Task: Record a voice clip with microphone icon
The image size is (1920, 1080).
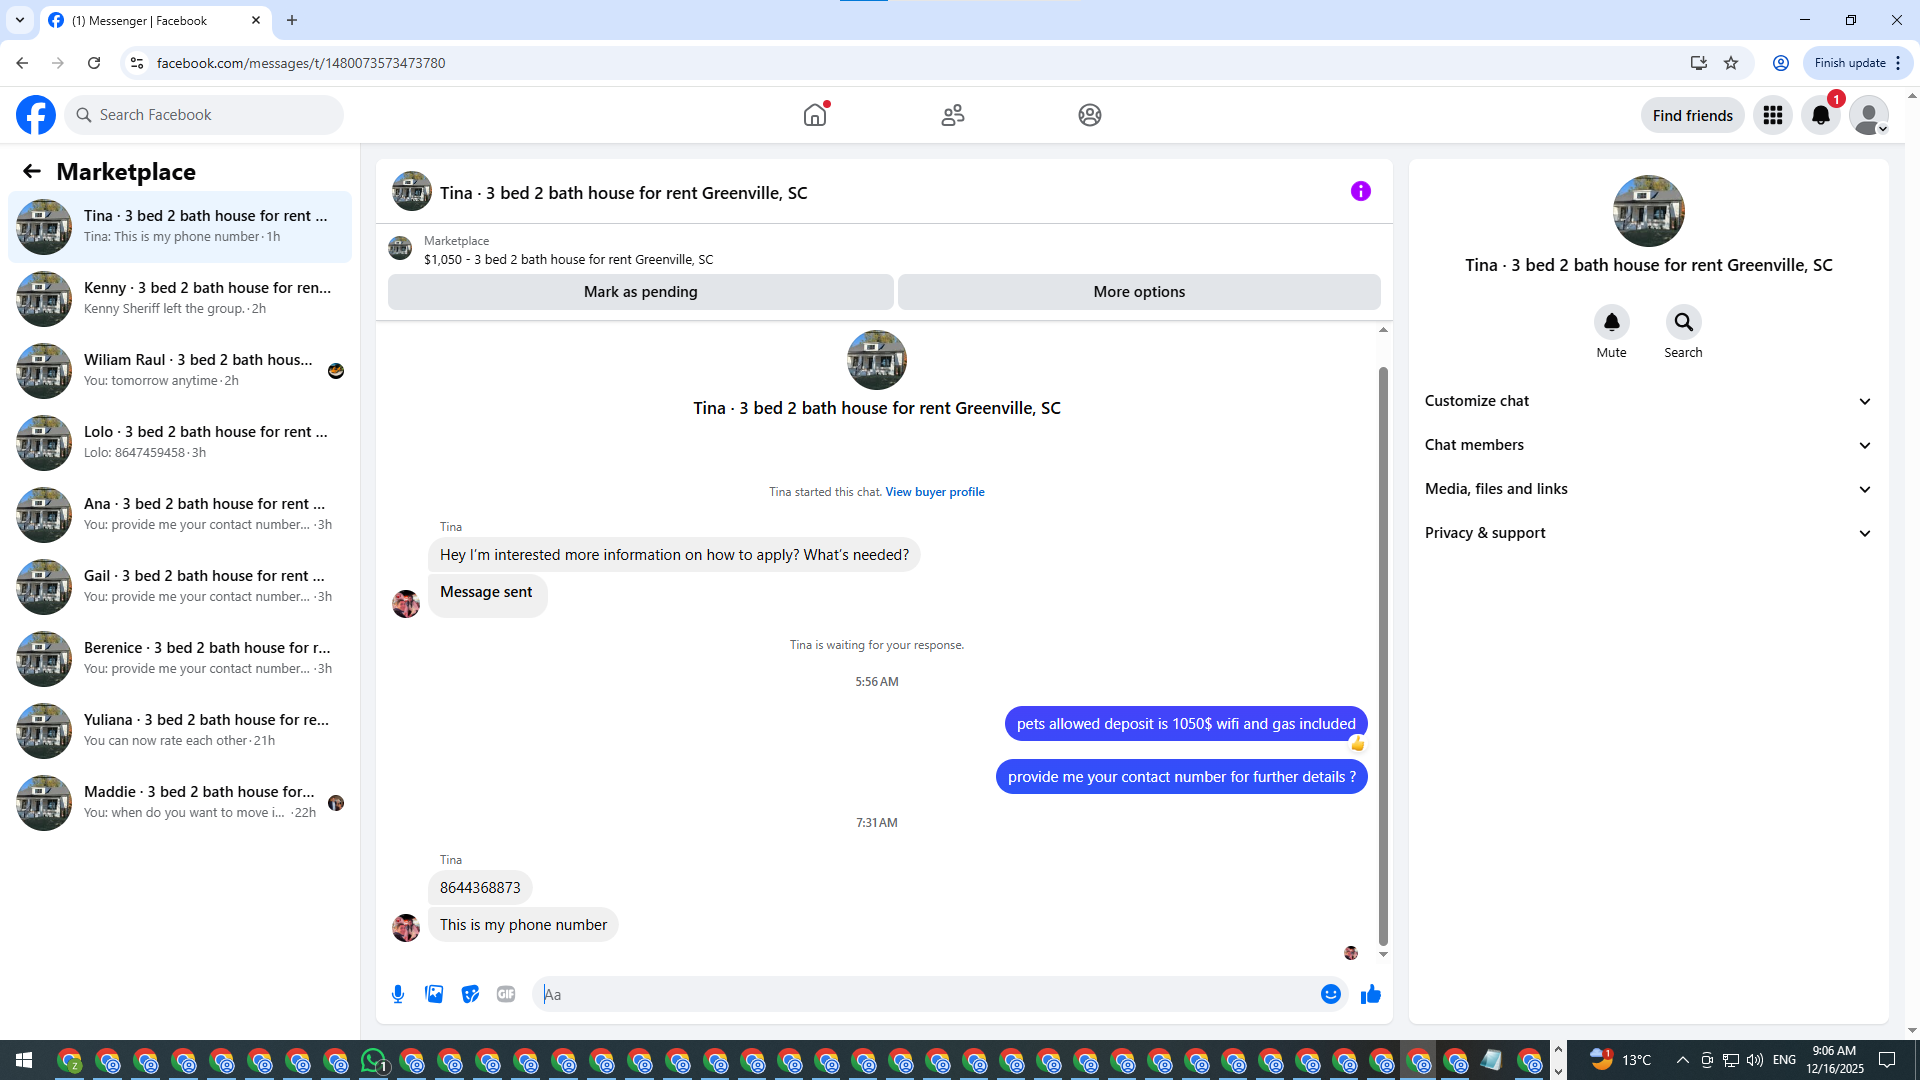Action: pos(398,994)
